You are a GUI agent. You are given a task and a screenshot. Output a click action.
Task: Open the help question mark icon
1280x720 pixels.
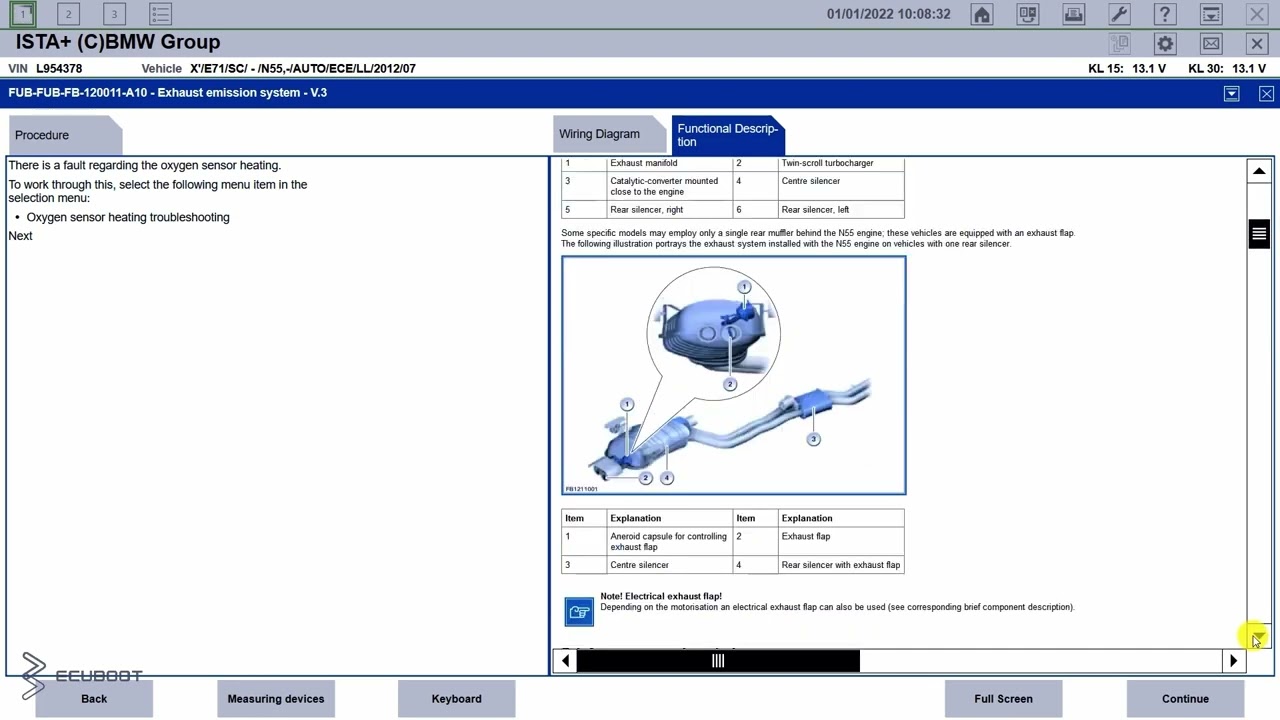pos(1165,14)
